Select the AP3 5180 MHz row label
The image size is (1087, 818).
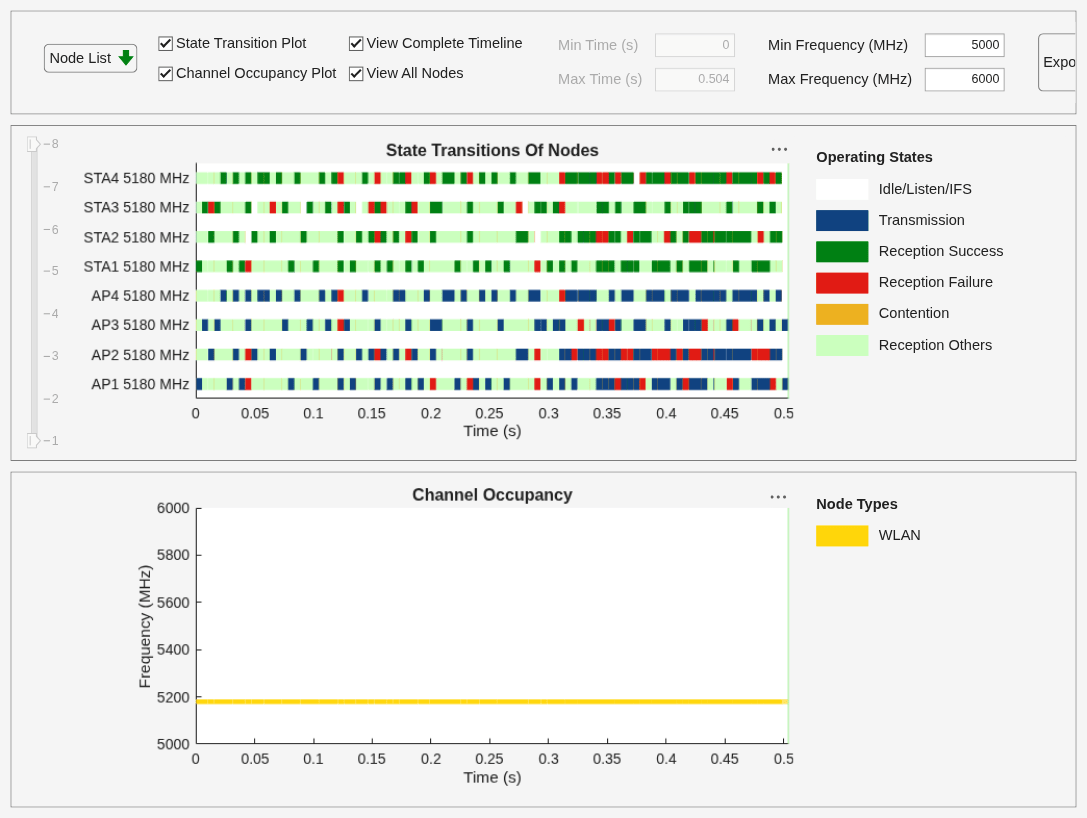point(140,325)
